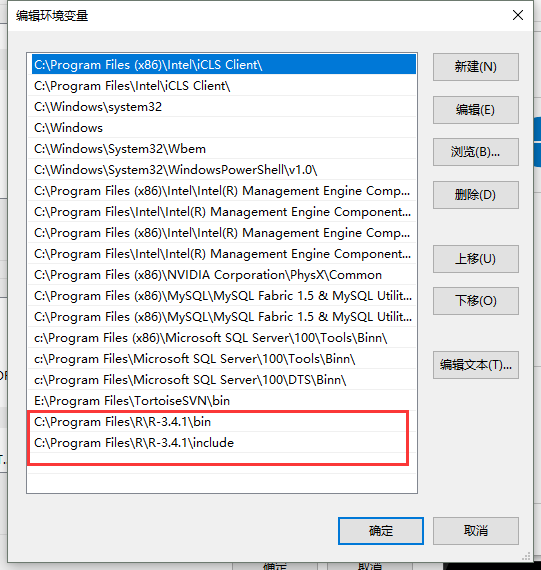This screenshot has height=570, width=541.
Task: Select the C:\Windows entry
Action: coord(222,128)
